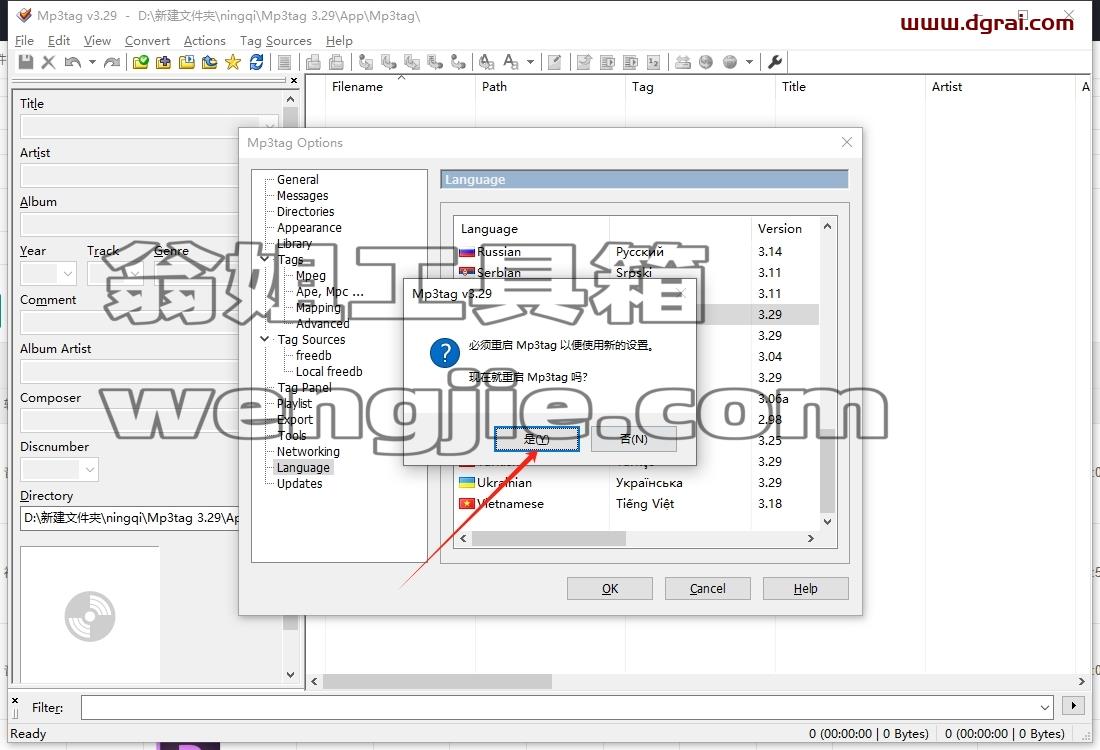Viewport: 1100px width, 750px height.
Task: Open the Year dropdown in tag panel
Action: 68,273
